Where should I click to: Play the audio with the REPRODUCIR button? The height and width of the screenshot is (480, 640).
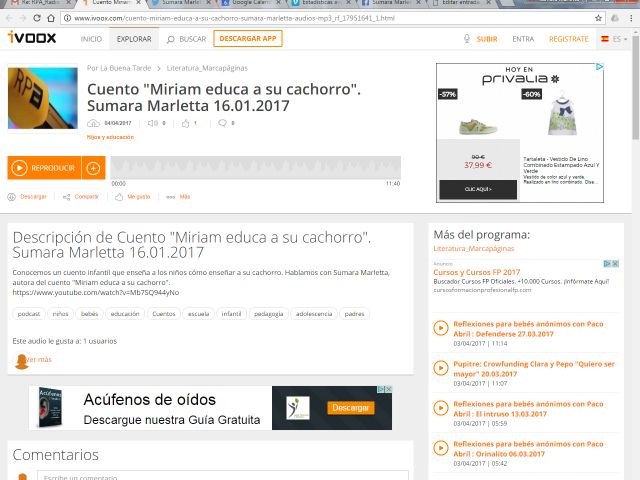44,168
